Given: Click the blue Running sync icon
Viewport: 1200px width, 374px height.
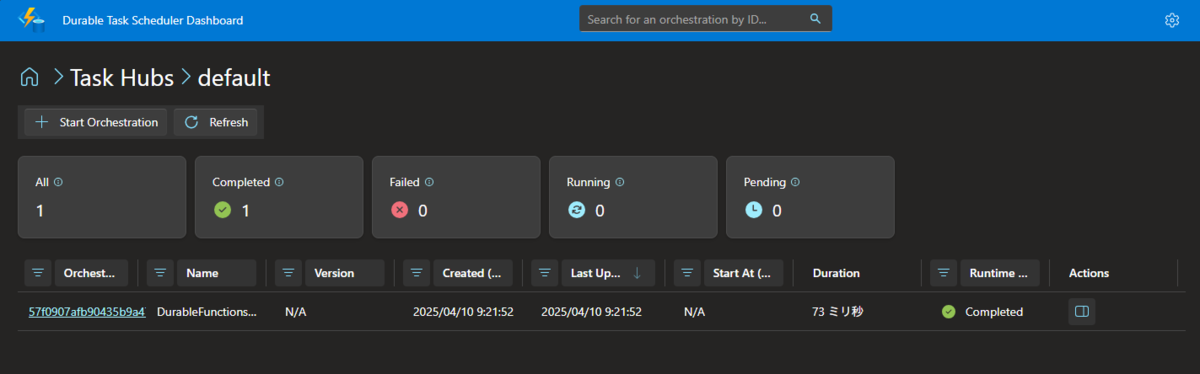Looking at the screenshot, I should (576, 210).
